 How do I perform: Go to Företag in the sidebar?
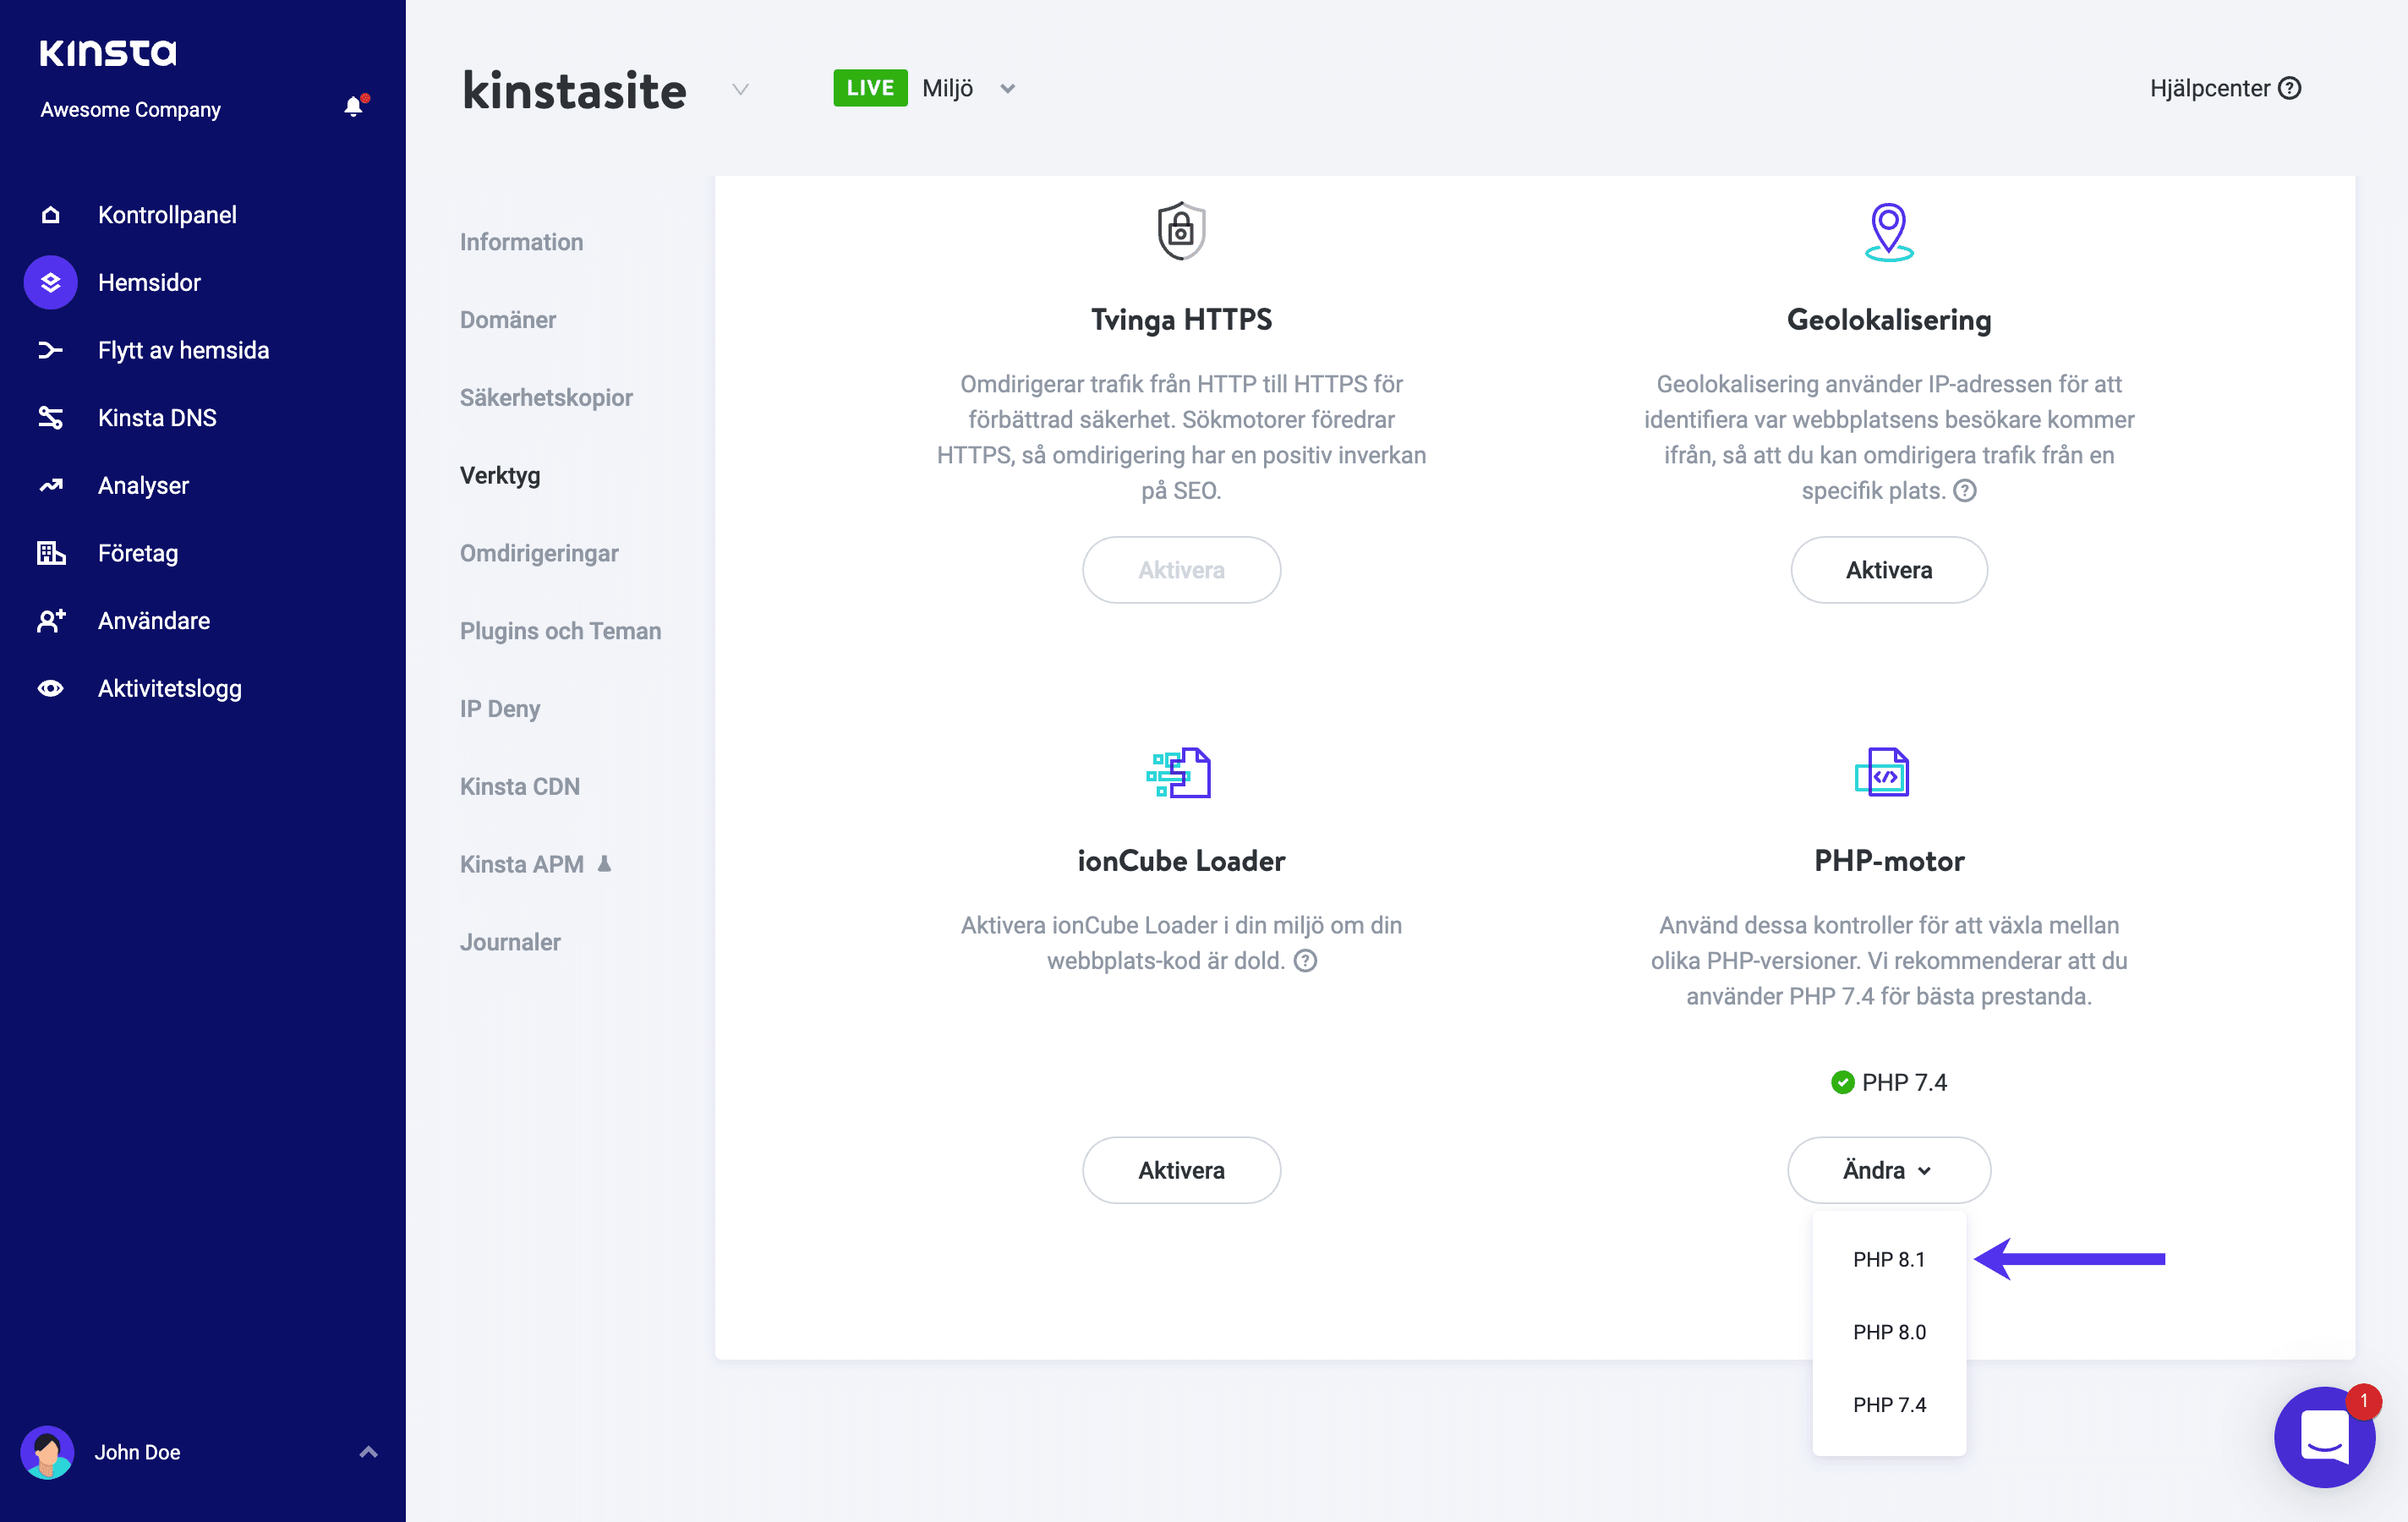click(138, 553)
